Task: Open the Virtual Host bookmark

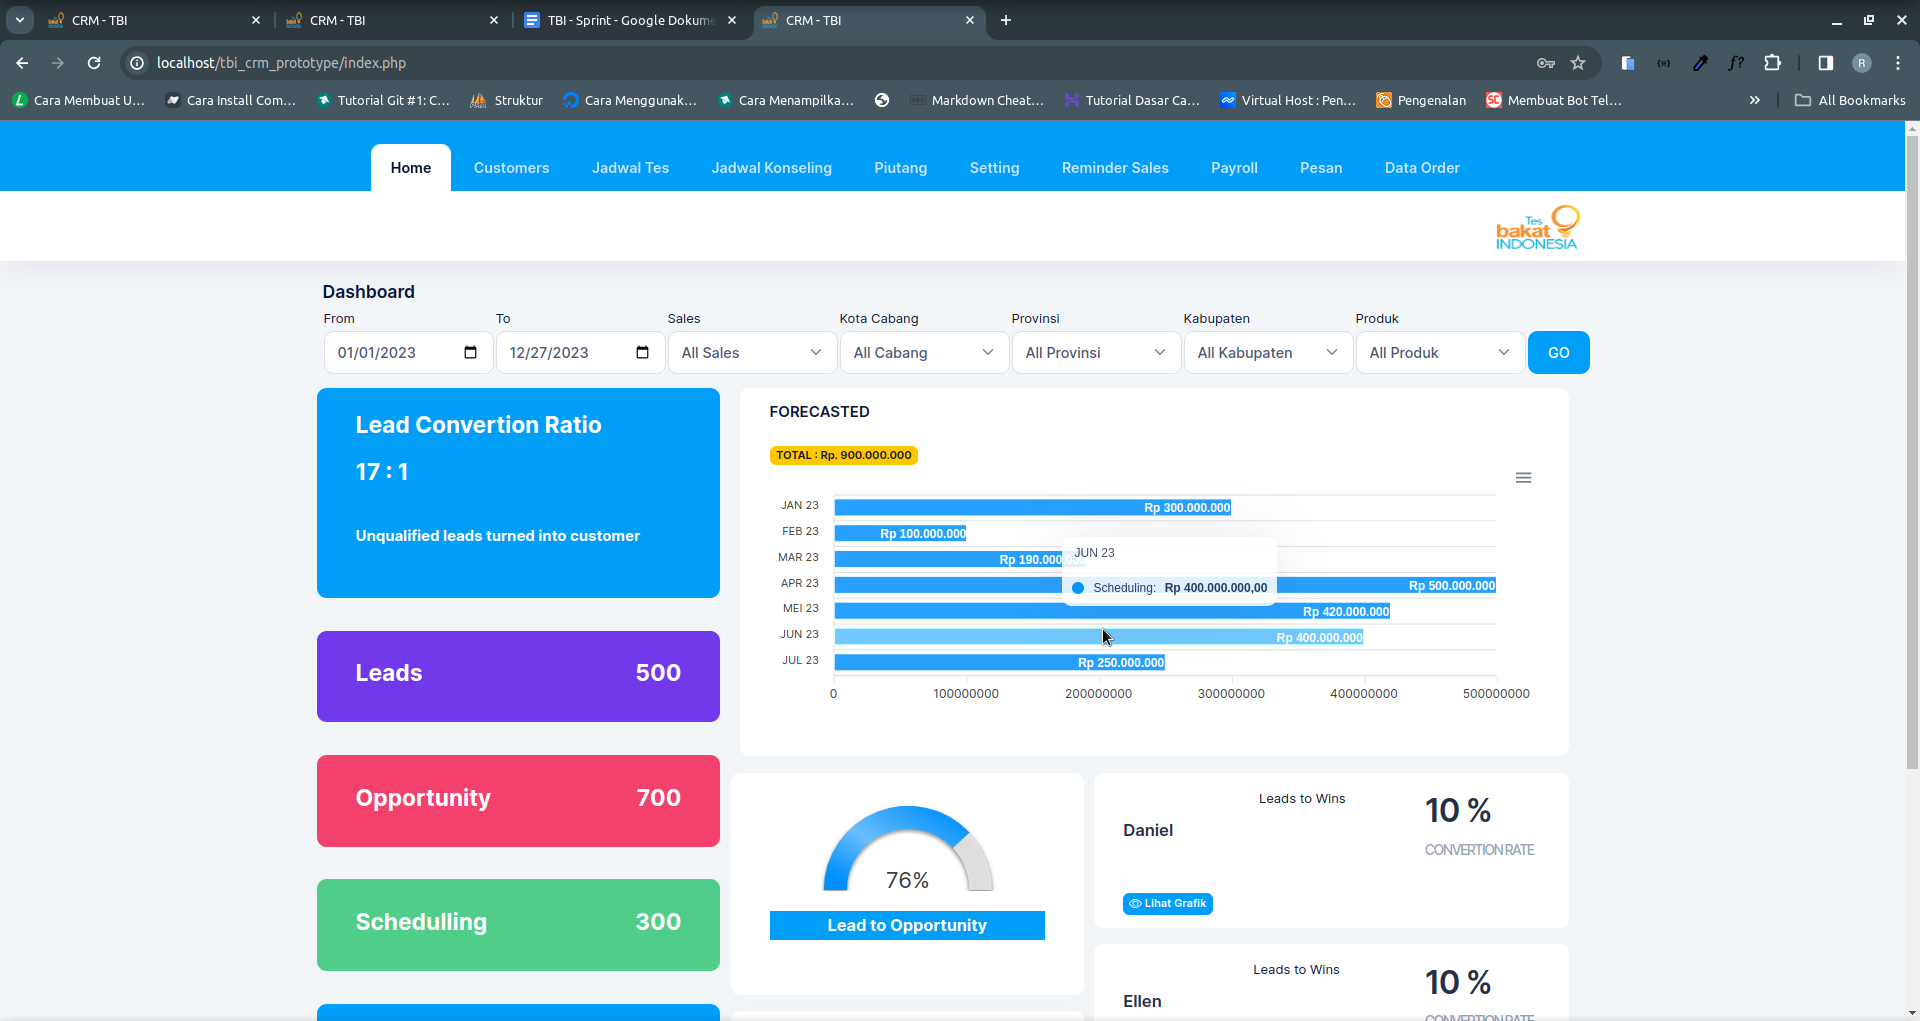Action: click(1288, 100)
